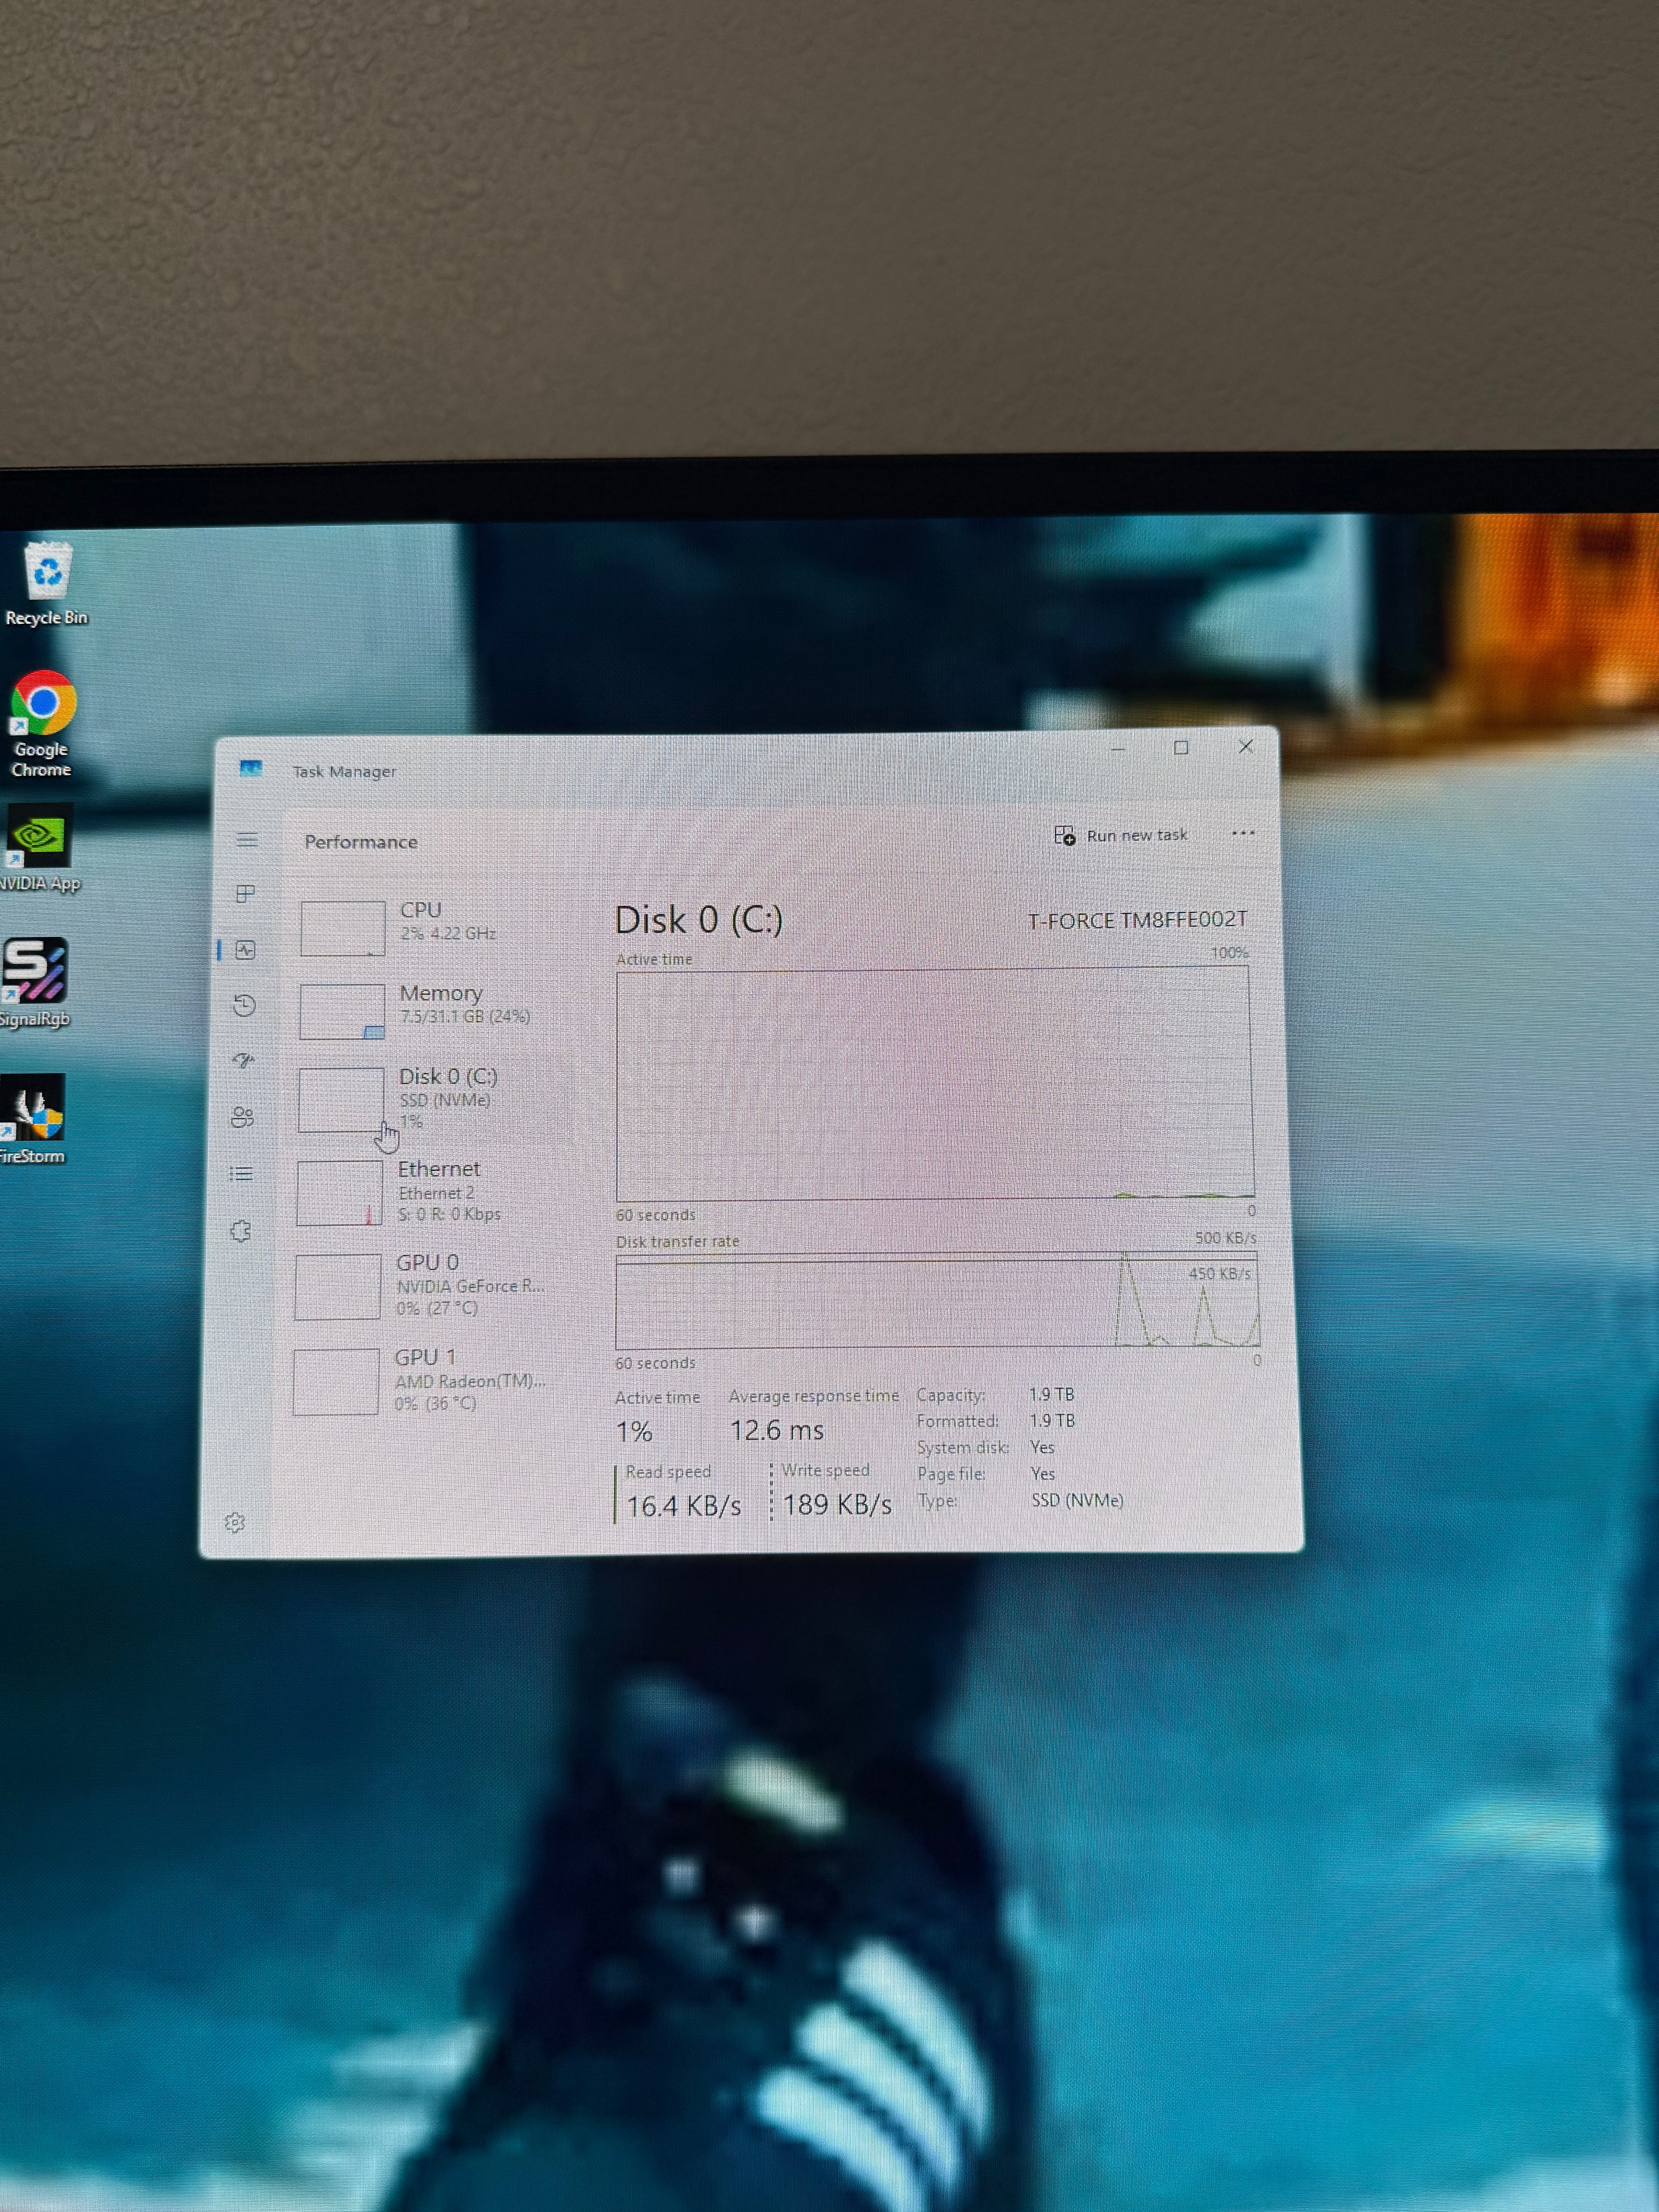1659x2212 pixels.
Task: Click the CPU mini graph thumbnail
Action: click(343, 928)
